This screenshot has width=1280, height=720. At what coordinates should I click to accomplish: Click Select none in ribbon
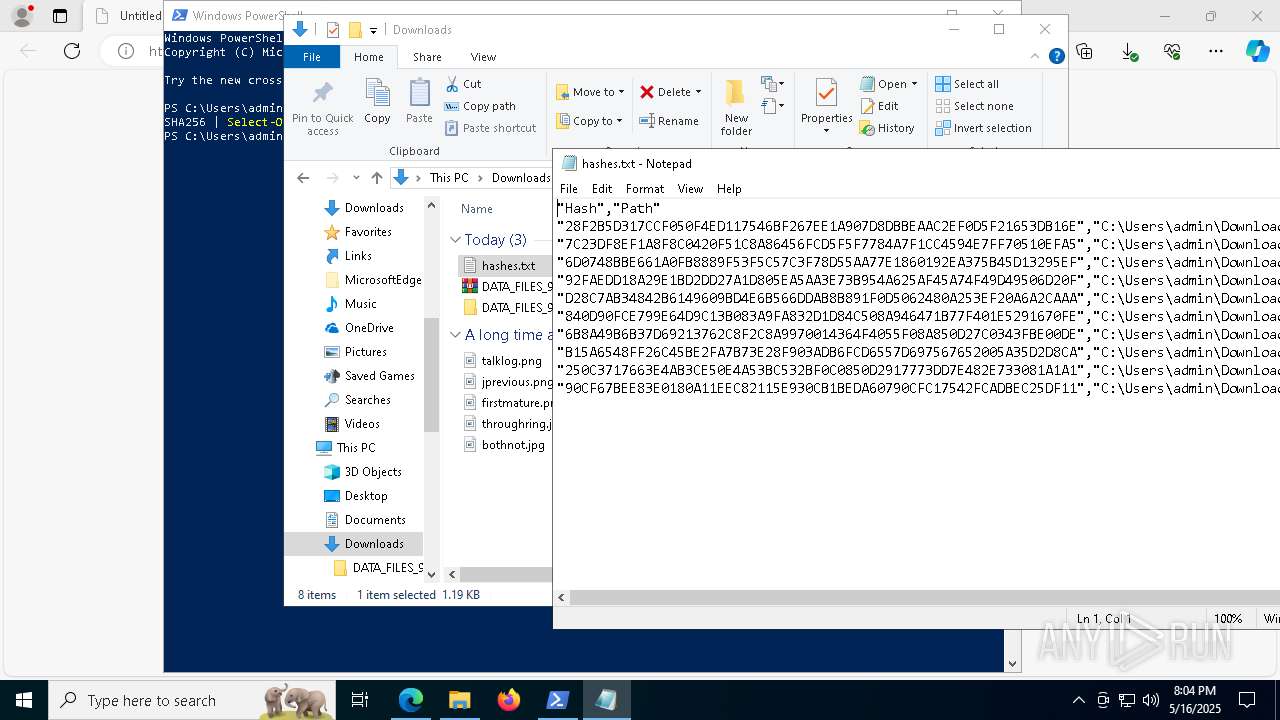coord(974,106)
